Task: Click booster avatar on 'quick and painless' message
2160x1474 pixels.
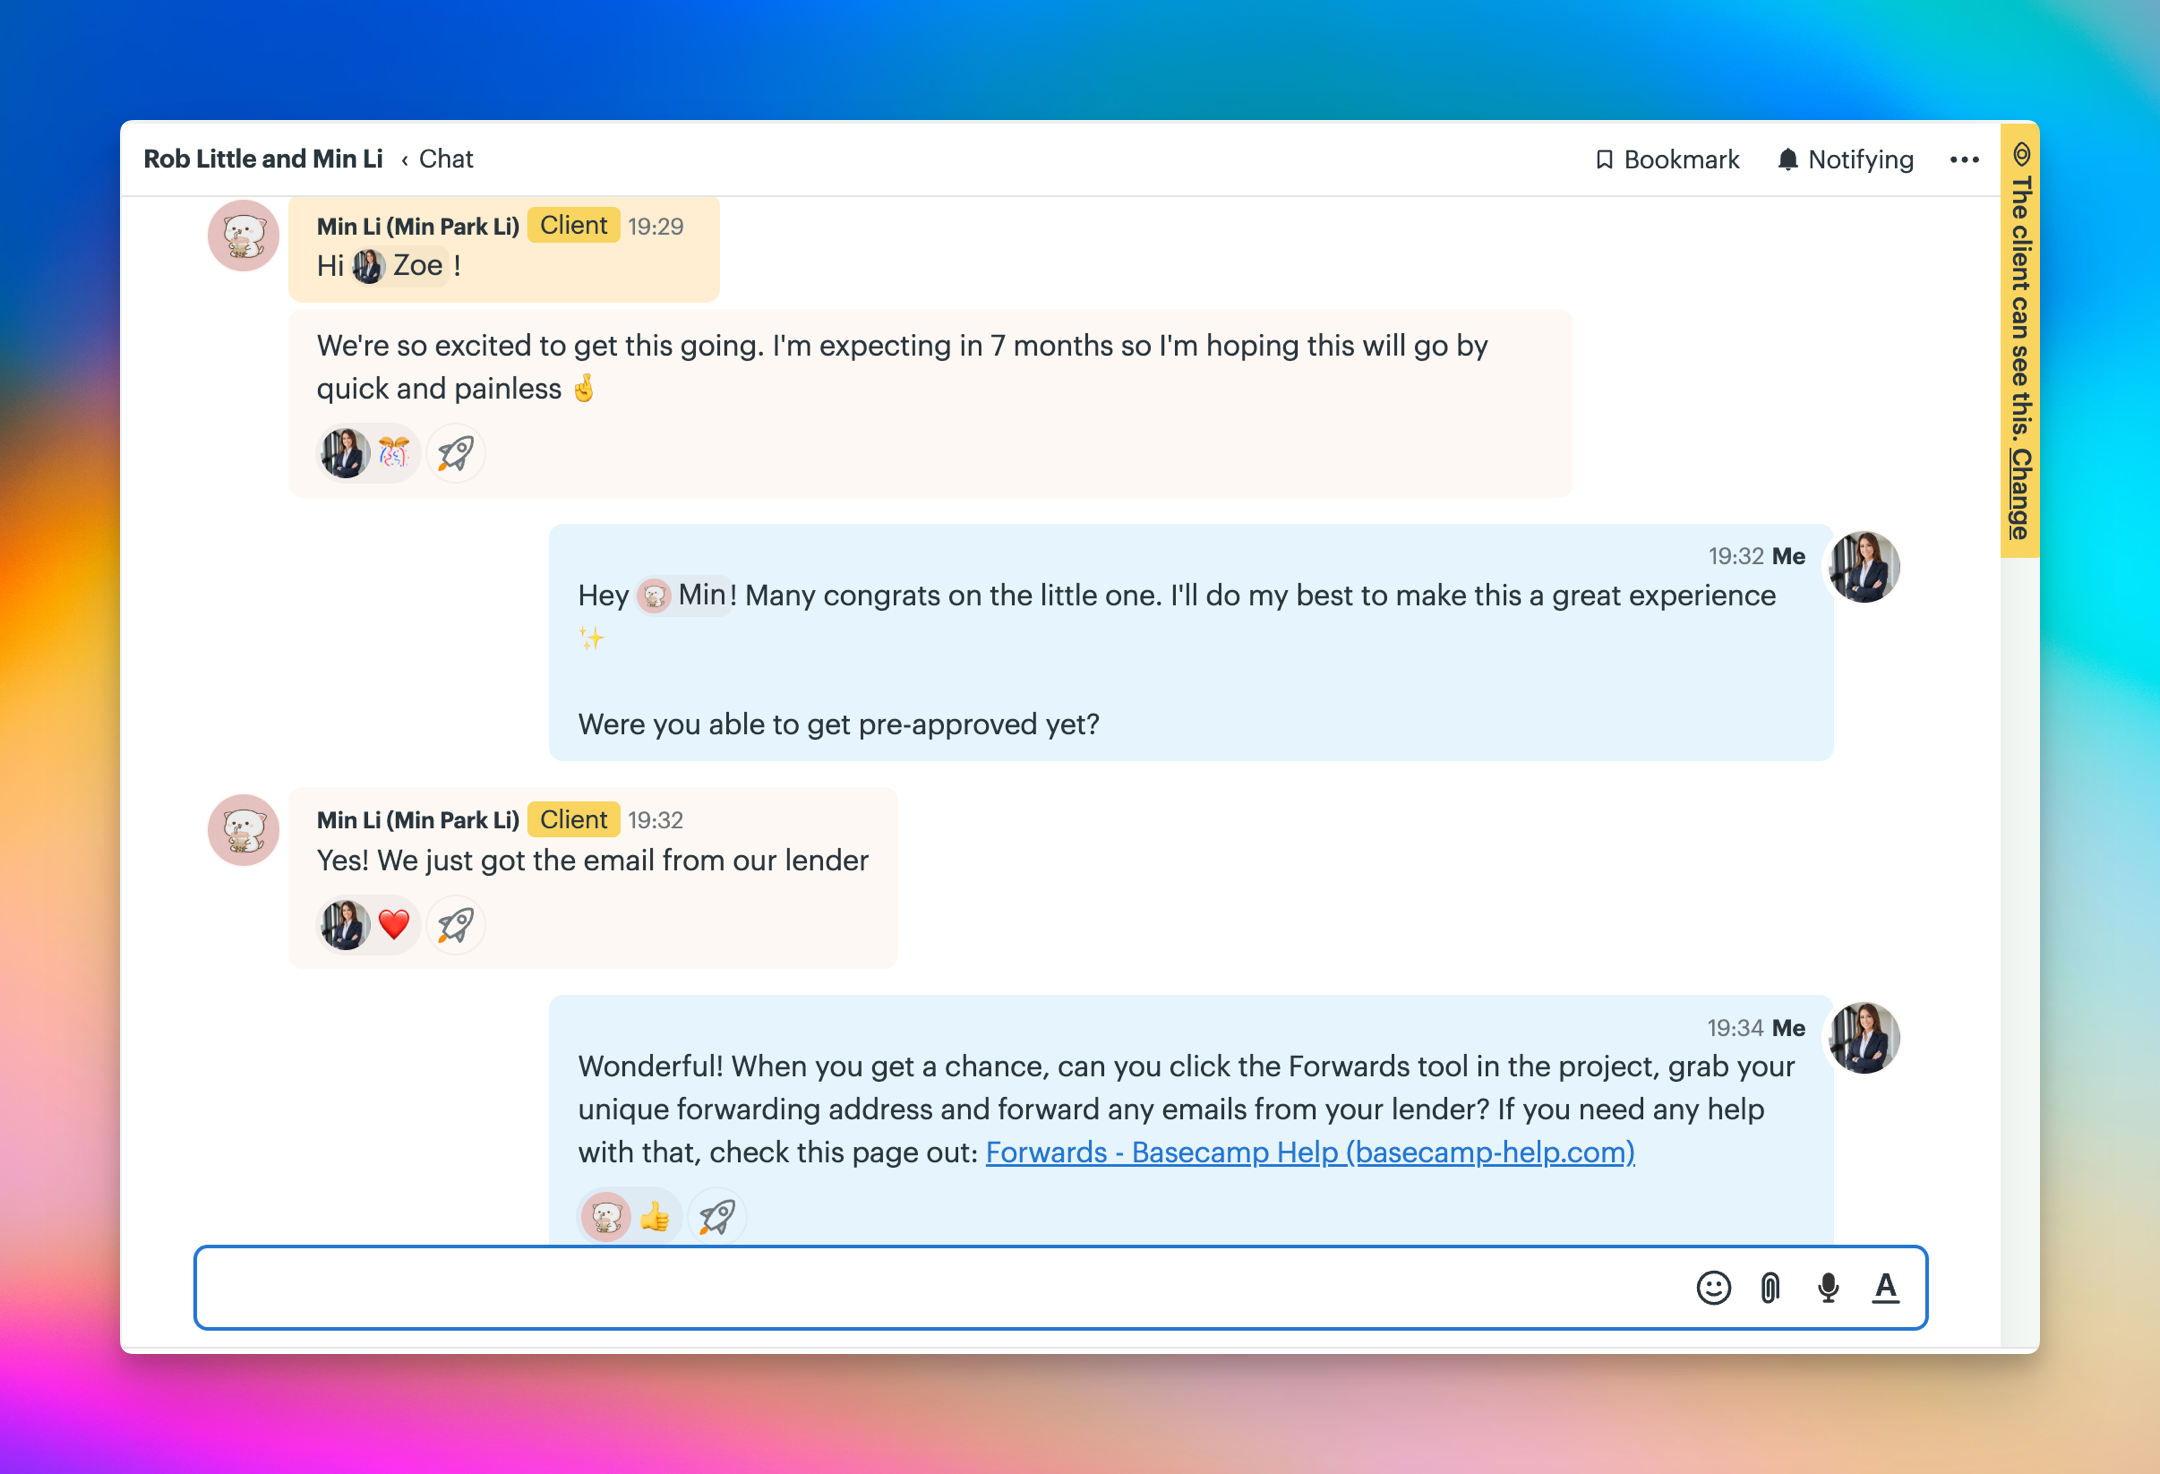Action: tap(344, 453)
